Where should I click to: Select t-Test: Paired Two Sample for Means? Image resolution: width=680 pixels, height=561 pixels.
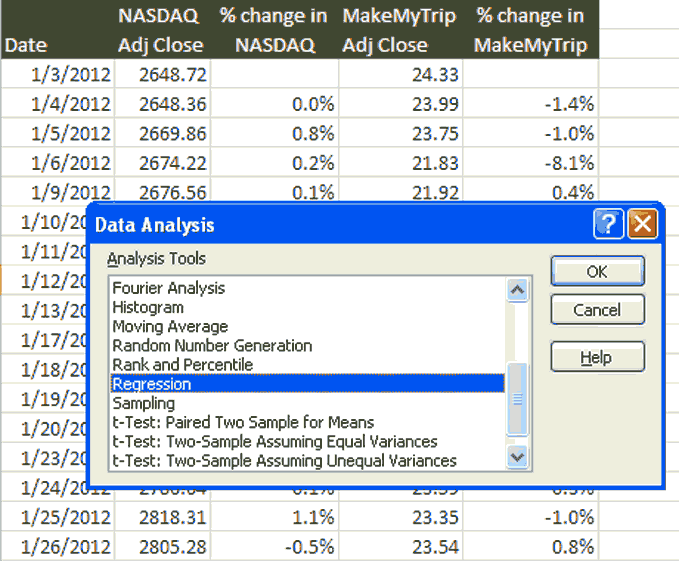[307, 422]
